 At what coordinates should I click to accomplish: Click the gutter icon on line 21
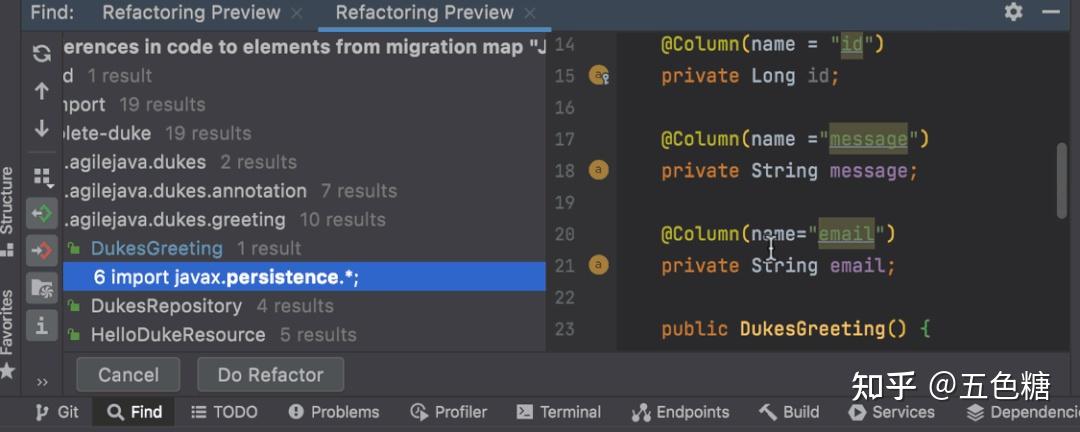click(x=599, y=265)
